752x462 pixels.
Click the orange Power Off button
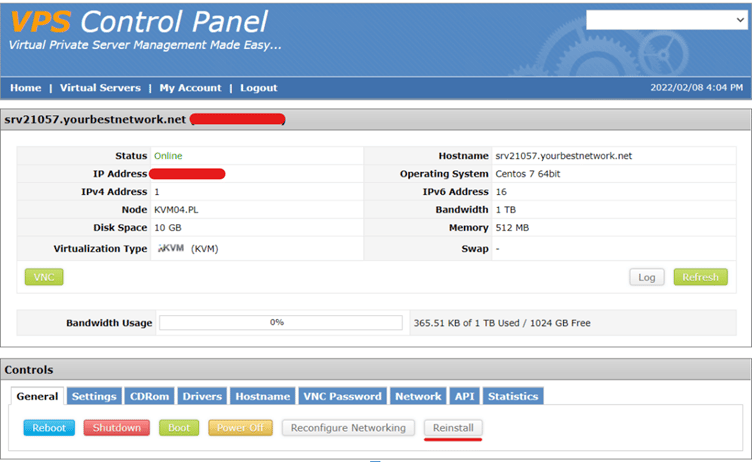pos(240,427)
